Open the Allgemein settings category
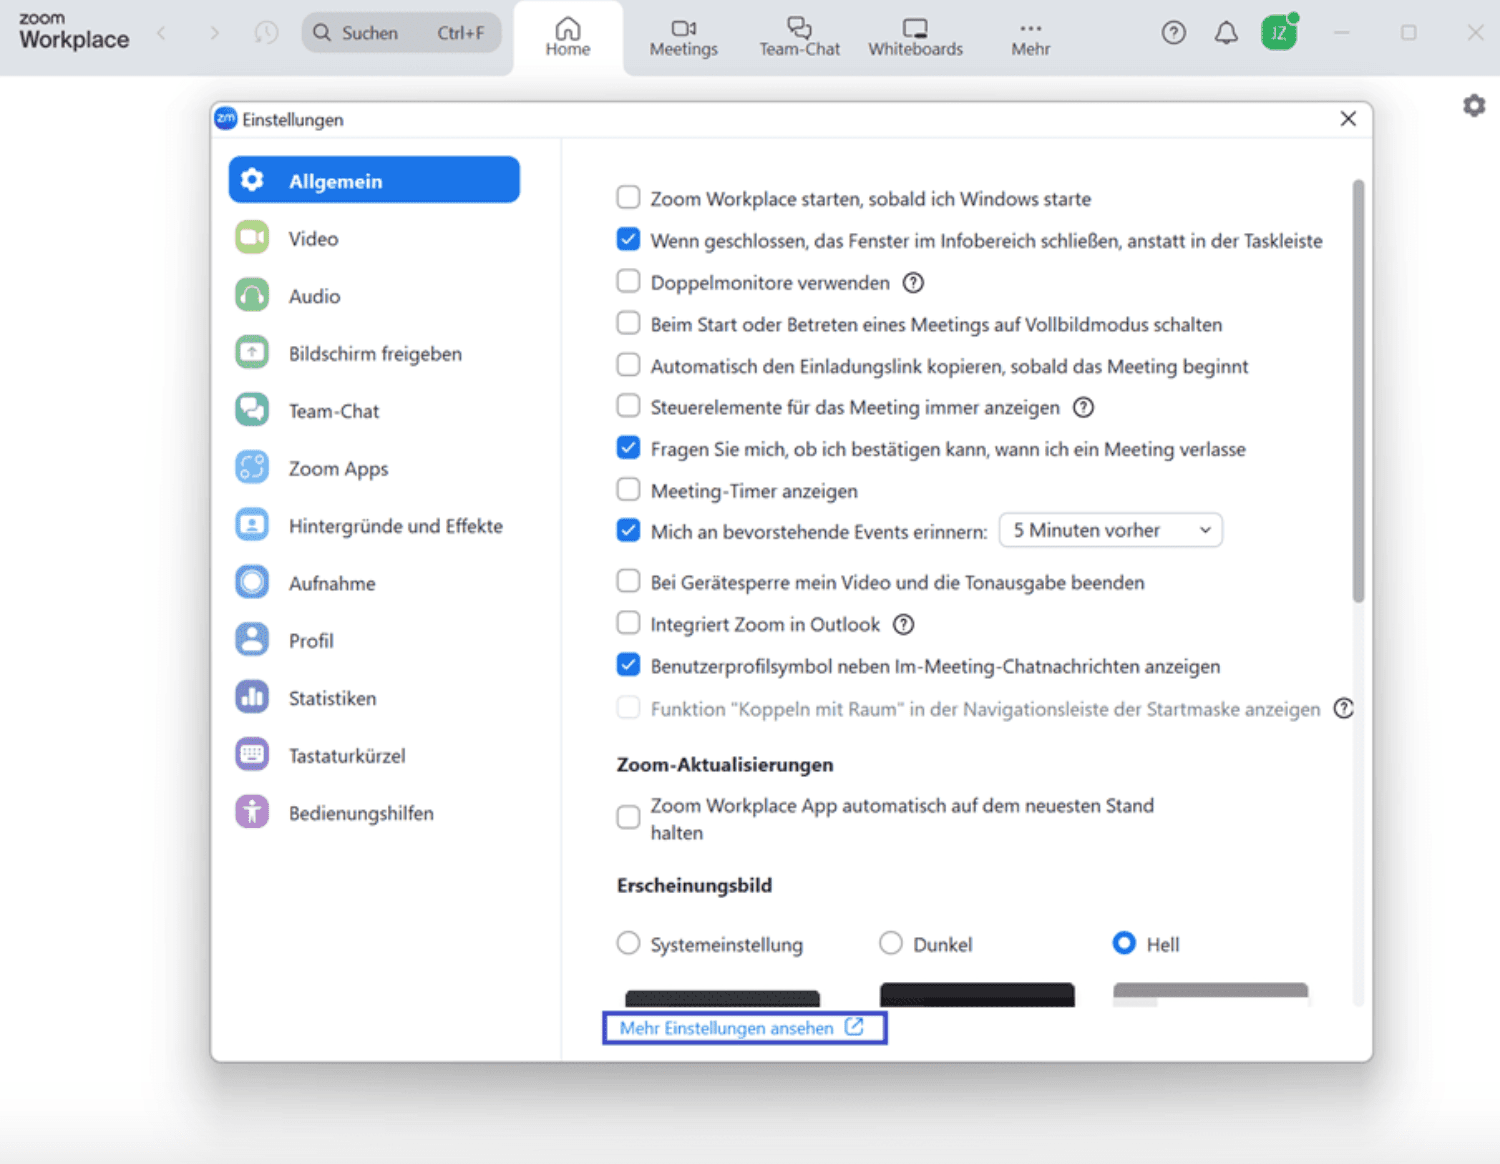Screen dimensions: 1500x1164 pos(374,180)
